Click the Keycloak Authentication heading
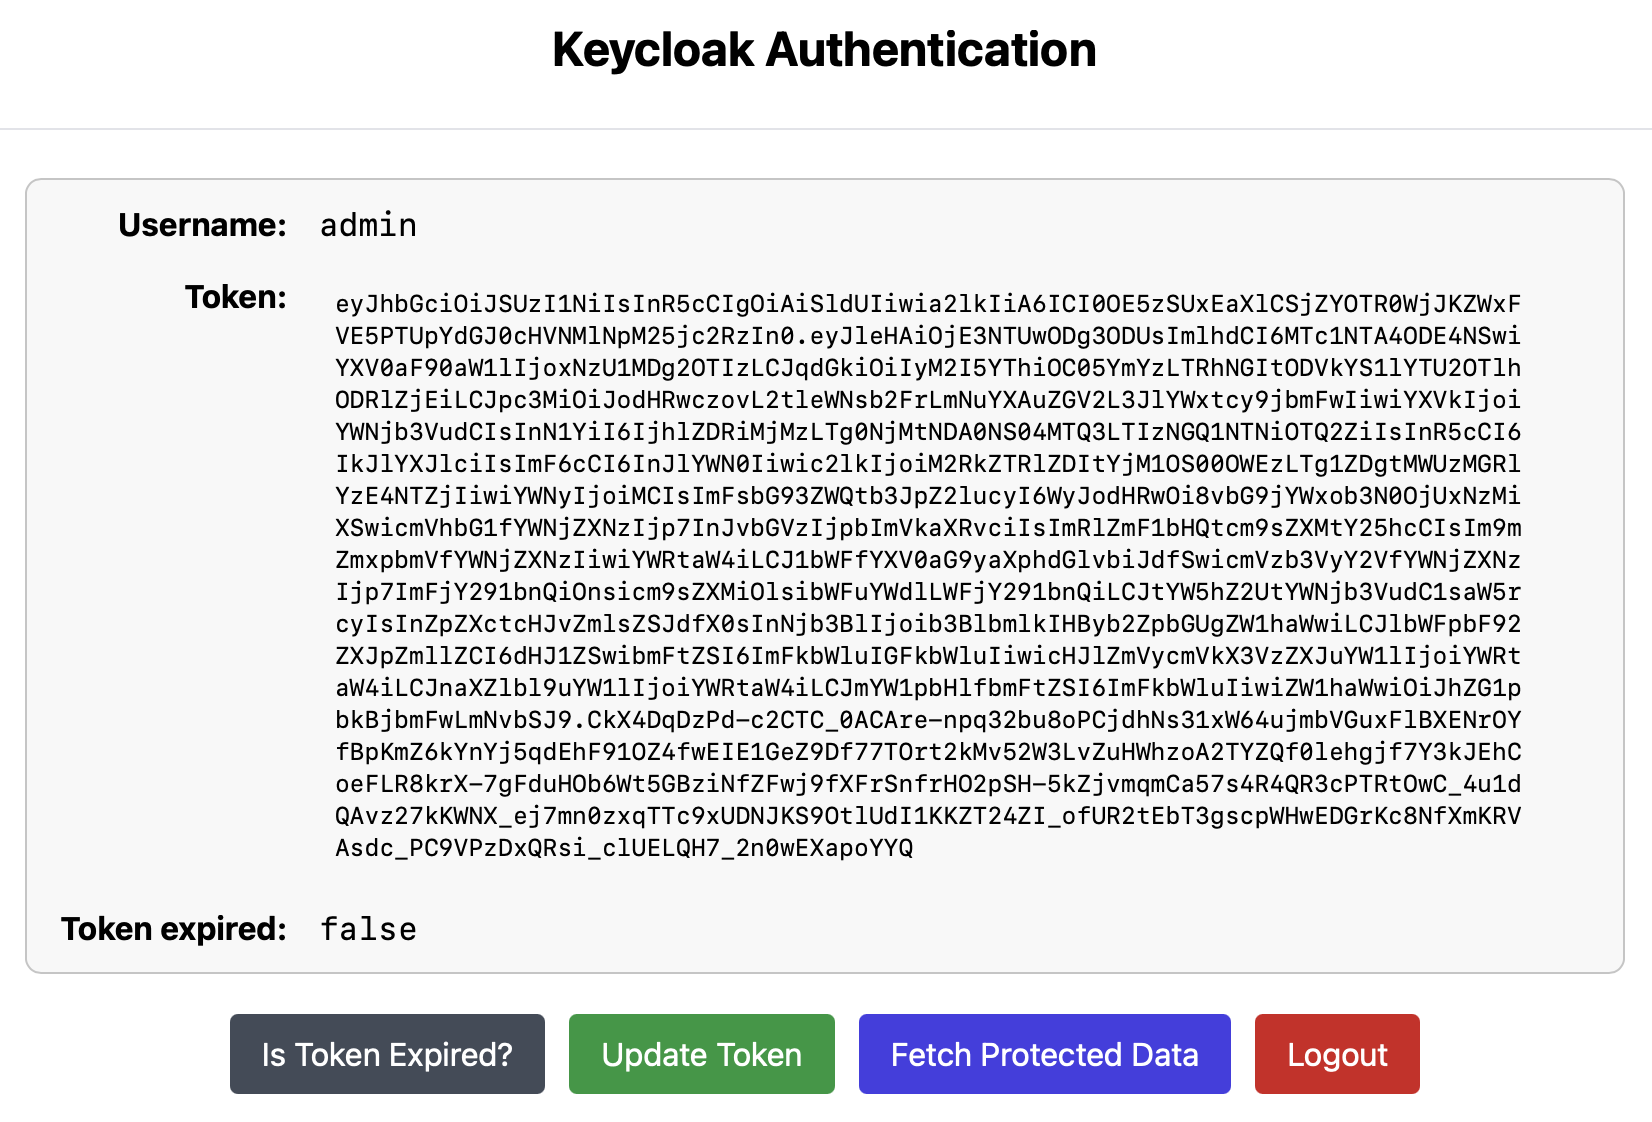The height and width of the screenshot is (1122, 1652). 824,50
